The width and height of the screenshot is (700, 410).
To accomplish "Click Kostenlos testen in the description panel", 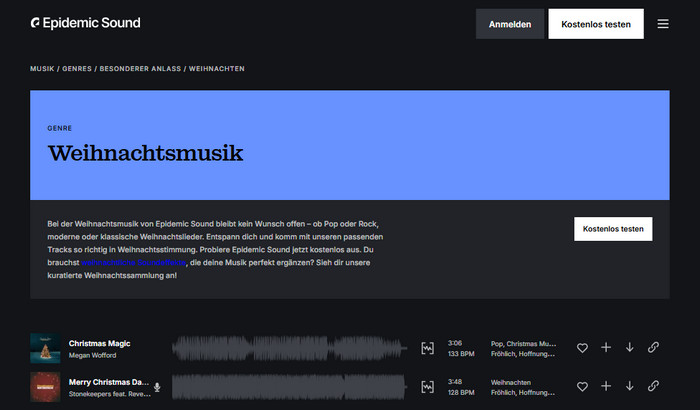I will [x=613, y=229].
